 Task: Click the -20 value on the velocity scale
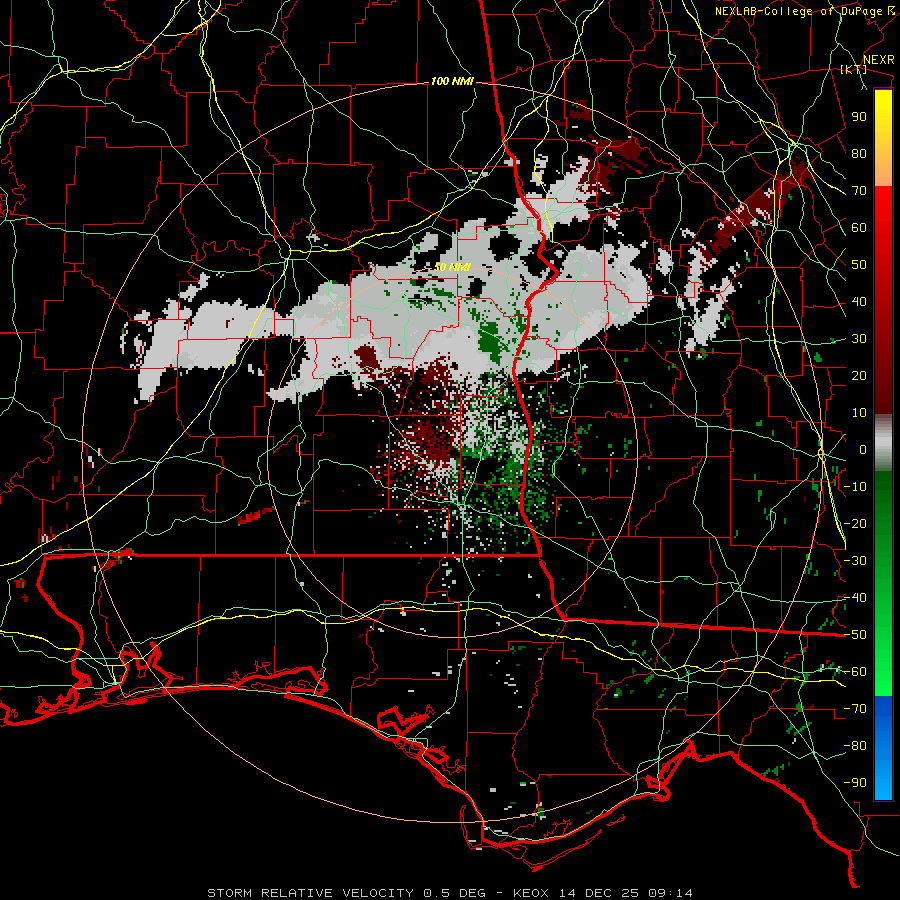[855, 523]
